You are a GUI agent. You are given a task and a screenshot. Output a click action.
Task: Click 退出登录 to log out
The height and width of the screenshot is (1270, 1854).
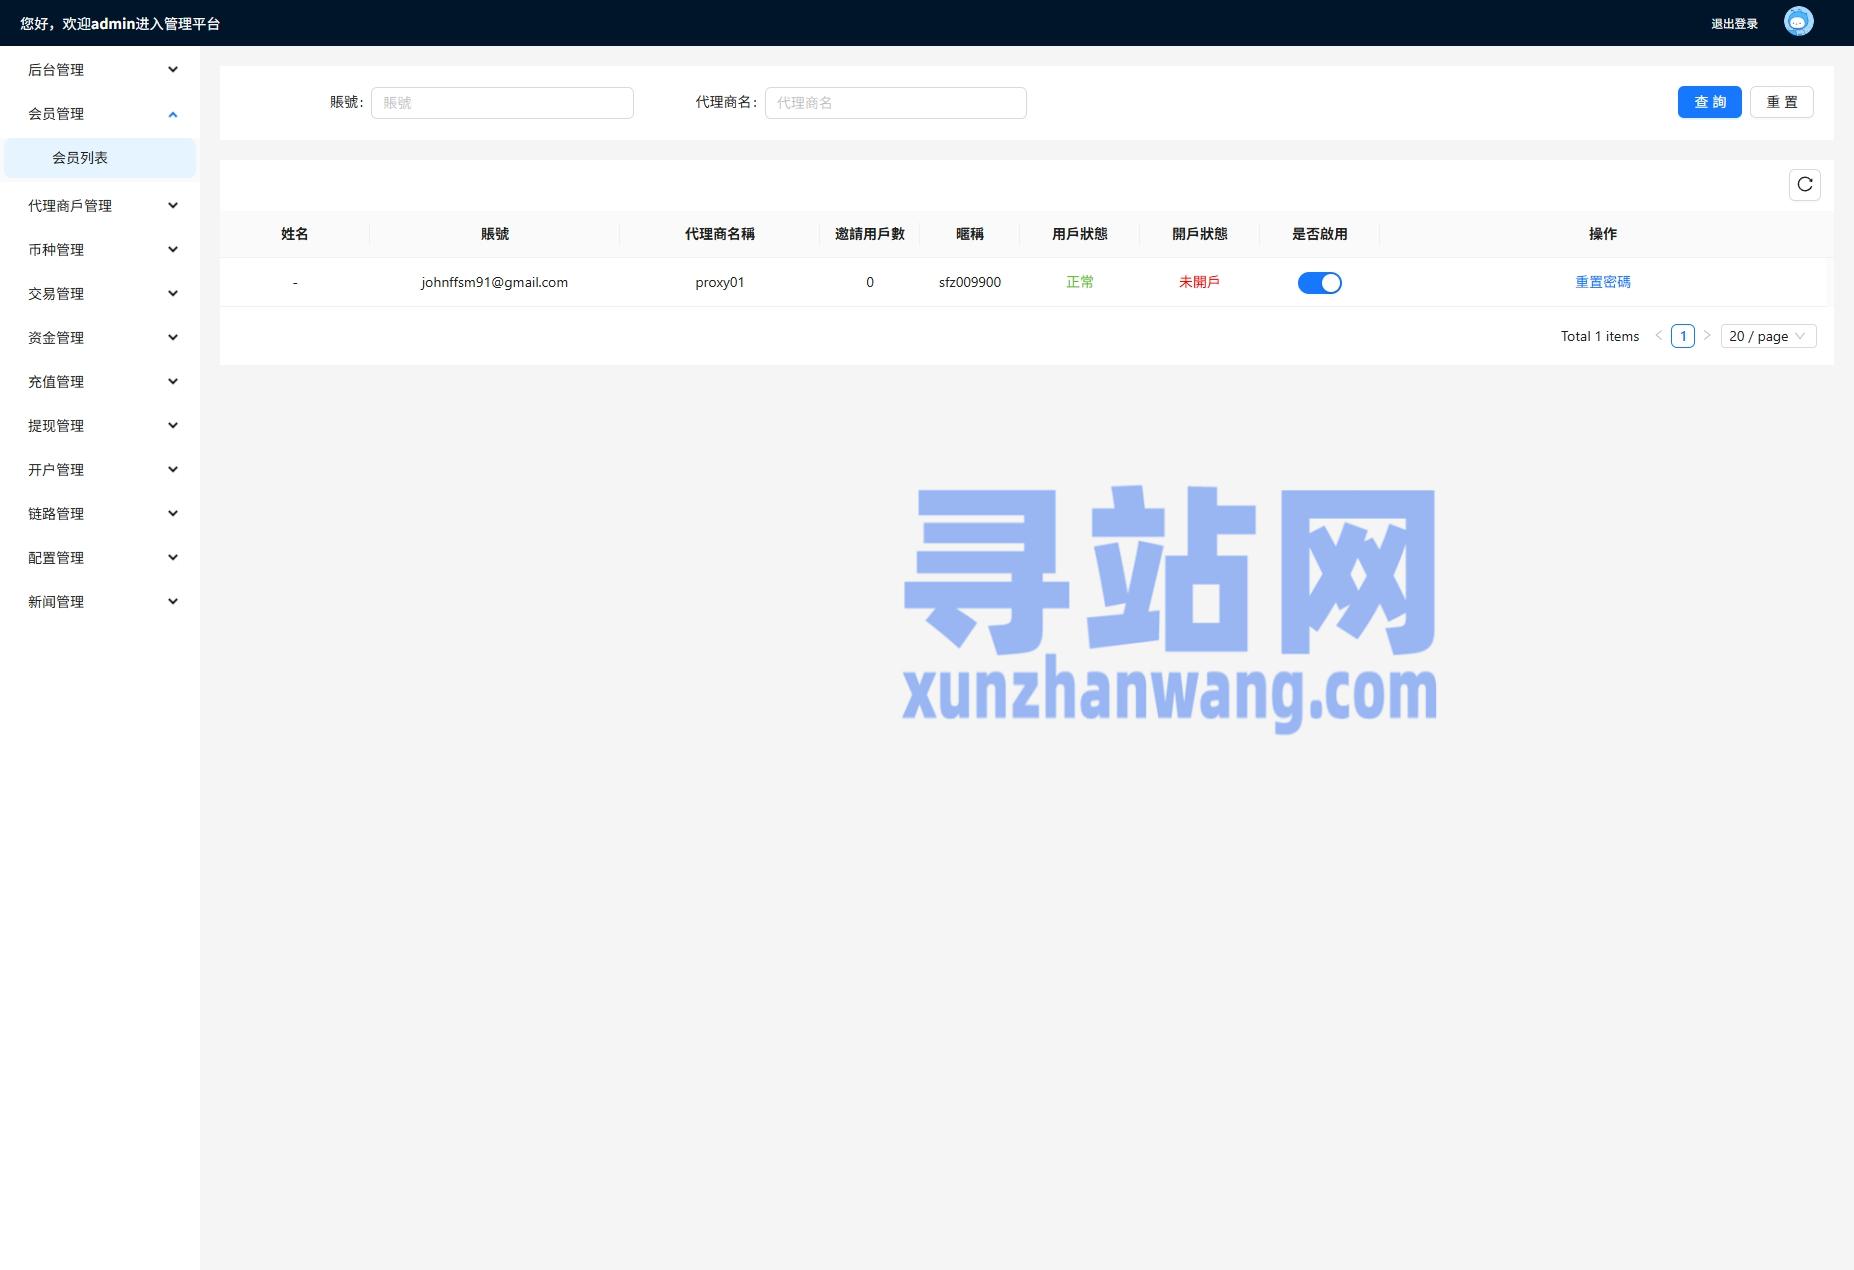click(x=1734, y=24)
